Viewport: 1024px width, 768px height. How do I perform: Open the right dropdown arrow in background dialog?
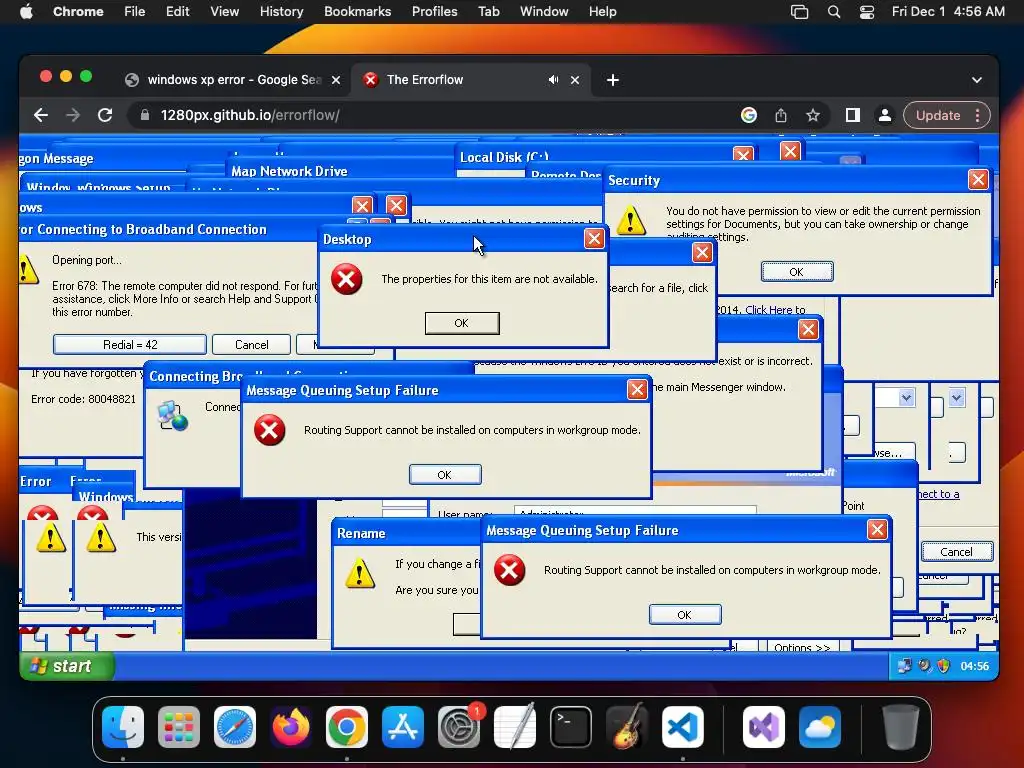[957, 398]
